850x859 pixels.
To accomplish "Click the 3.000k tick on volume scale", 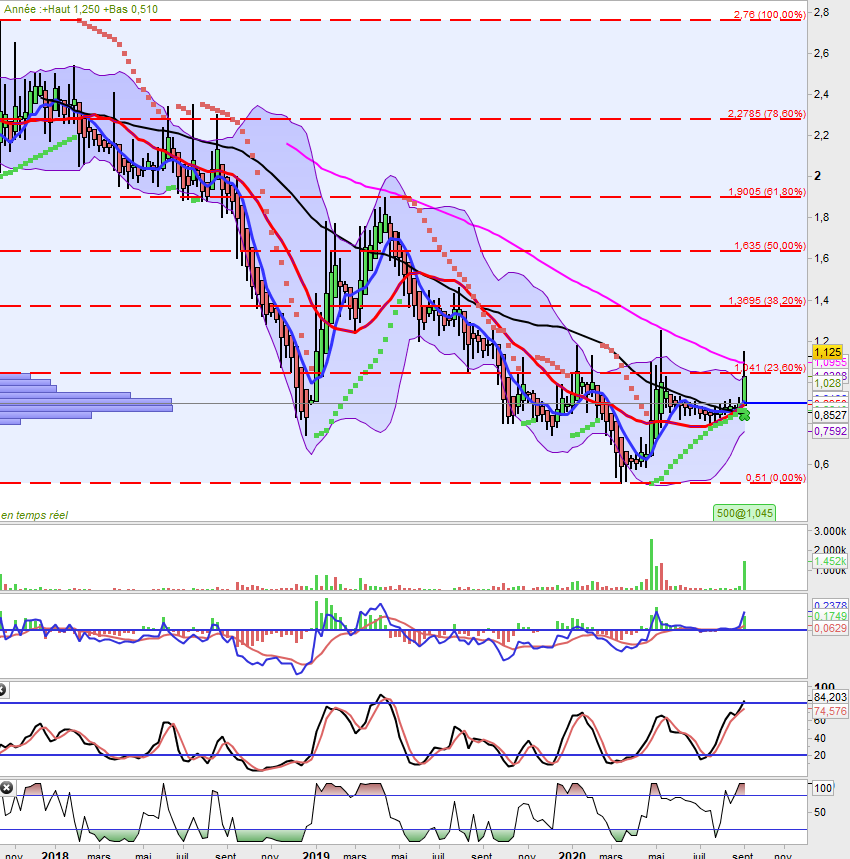I will [830, 531].
